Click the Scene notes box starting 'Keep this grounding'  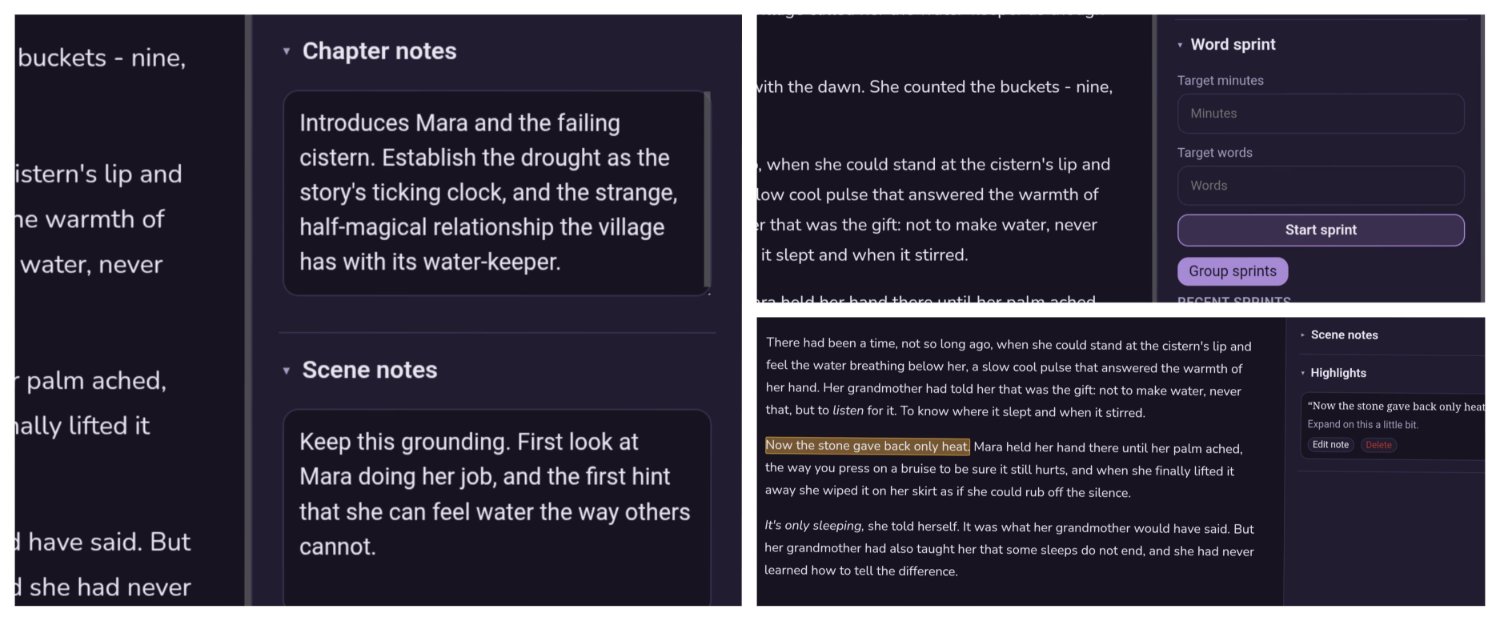496,507
